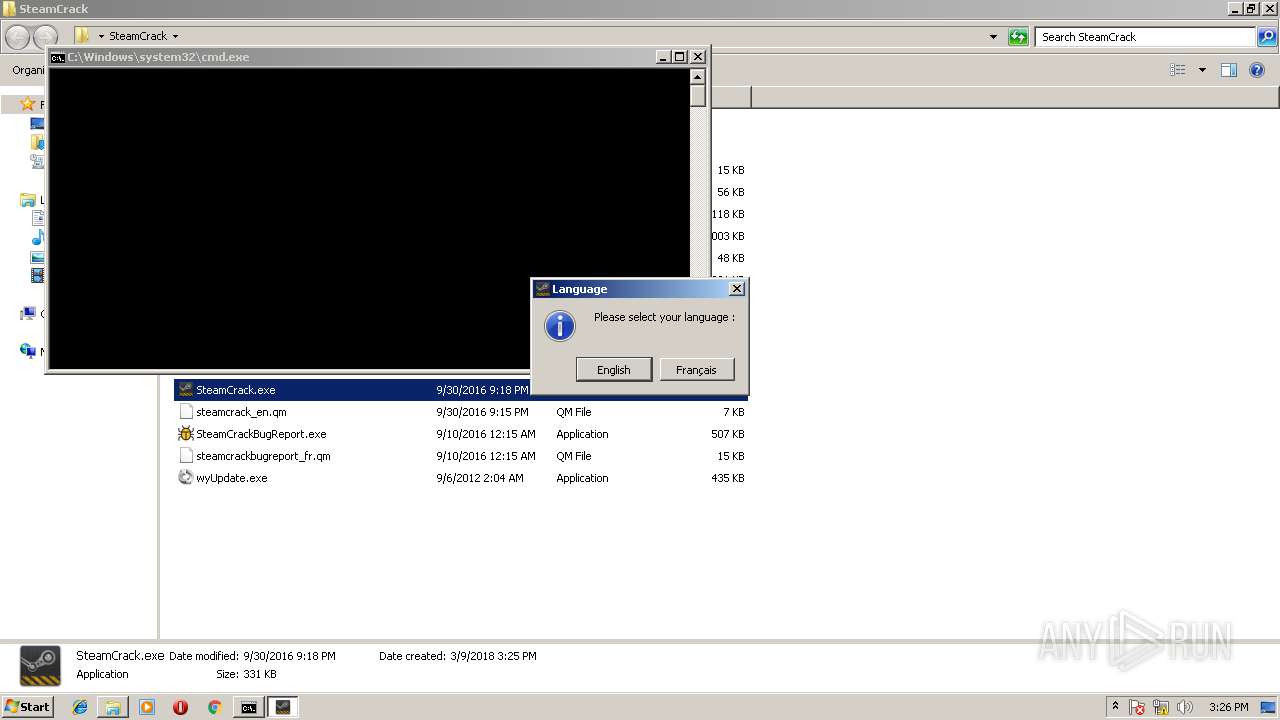The image size is (1280, 720).
Task: Click the wyUpdate.exe file icon
Action: [185, 478]
